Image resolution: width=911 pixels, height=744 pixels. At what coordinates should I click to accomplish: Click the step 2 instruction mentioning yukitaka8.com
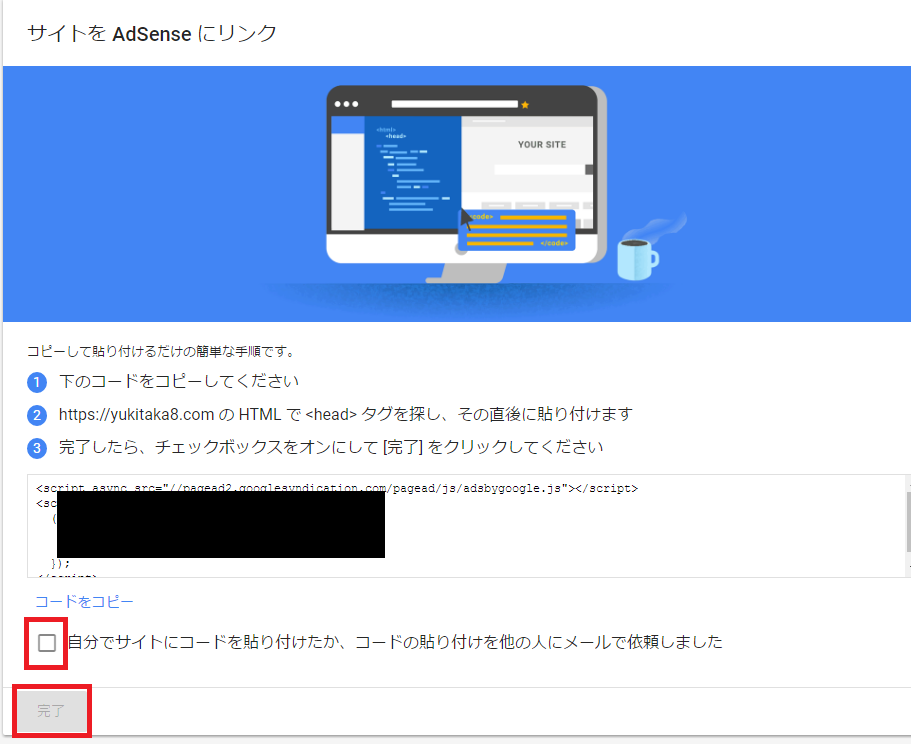click(x=345, y=414)
